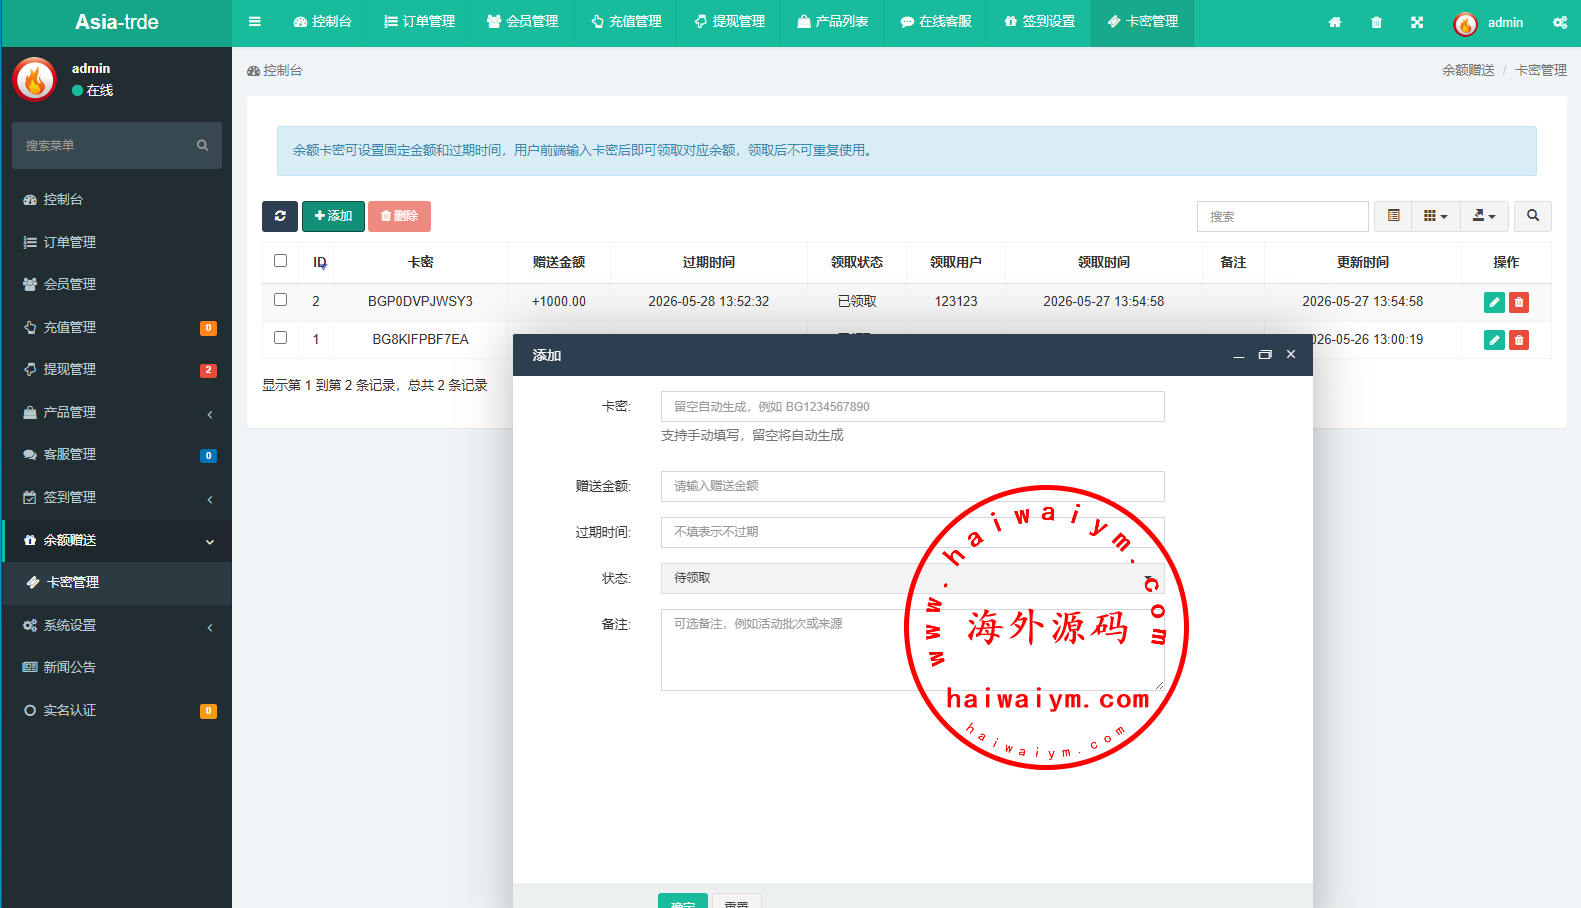Screen dimensions: 1581x908
Task: Open 控制台 in the top navigation
Action: 322,22
